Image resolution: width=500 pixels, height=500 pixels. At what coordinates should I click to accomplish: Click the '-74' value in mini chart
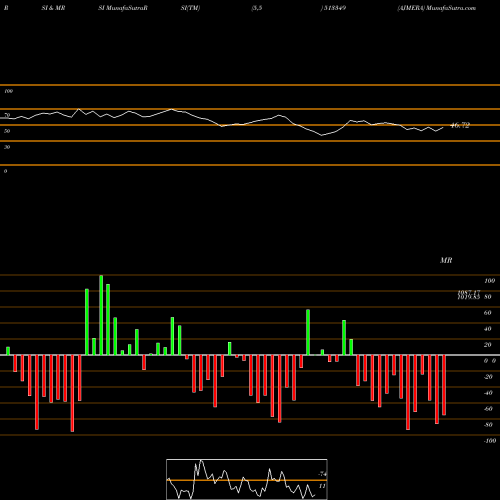coord(322,474)
